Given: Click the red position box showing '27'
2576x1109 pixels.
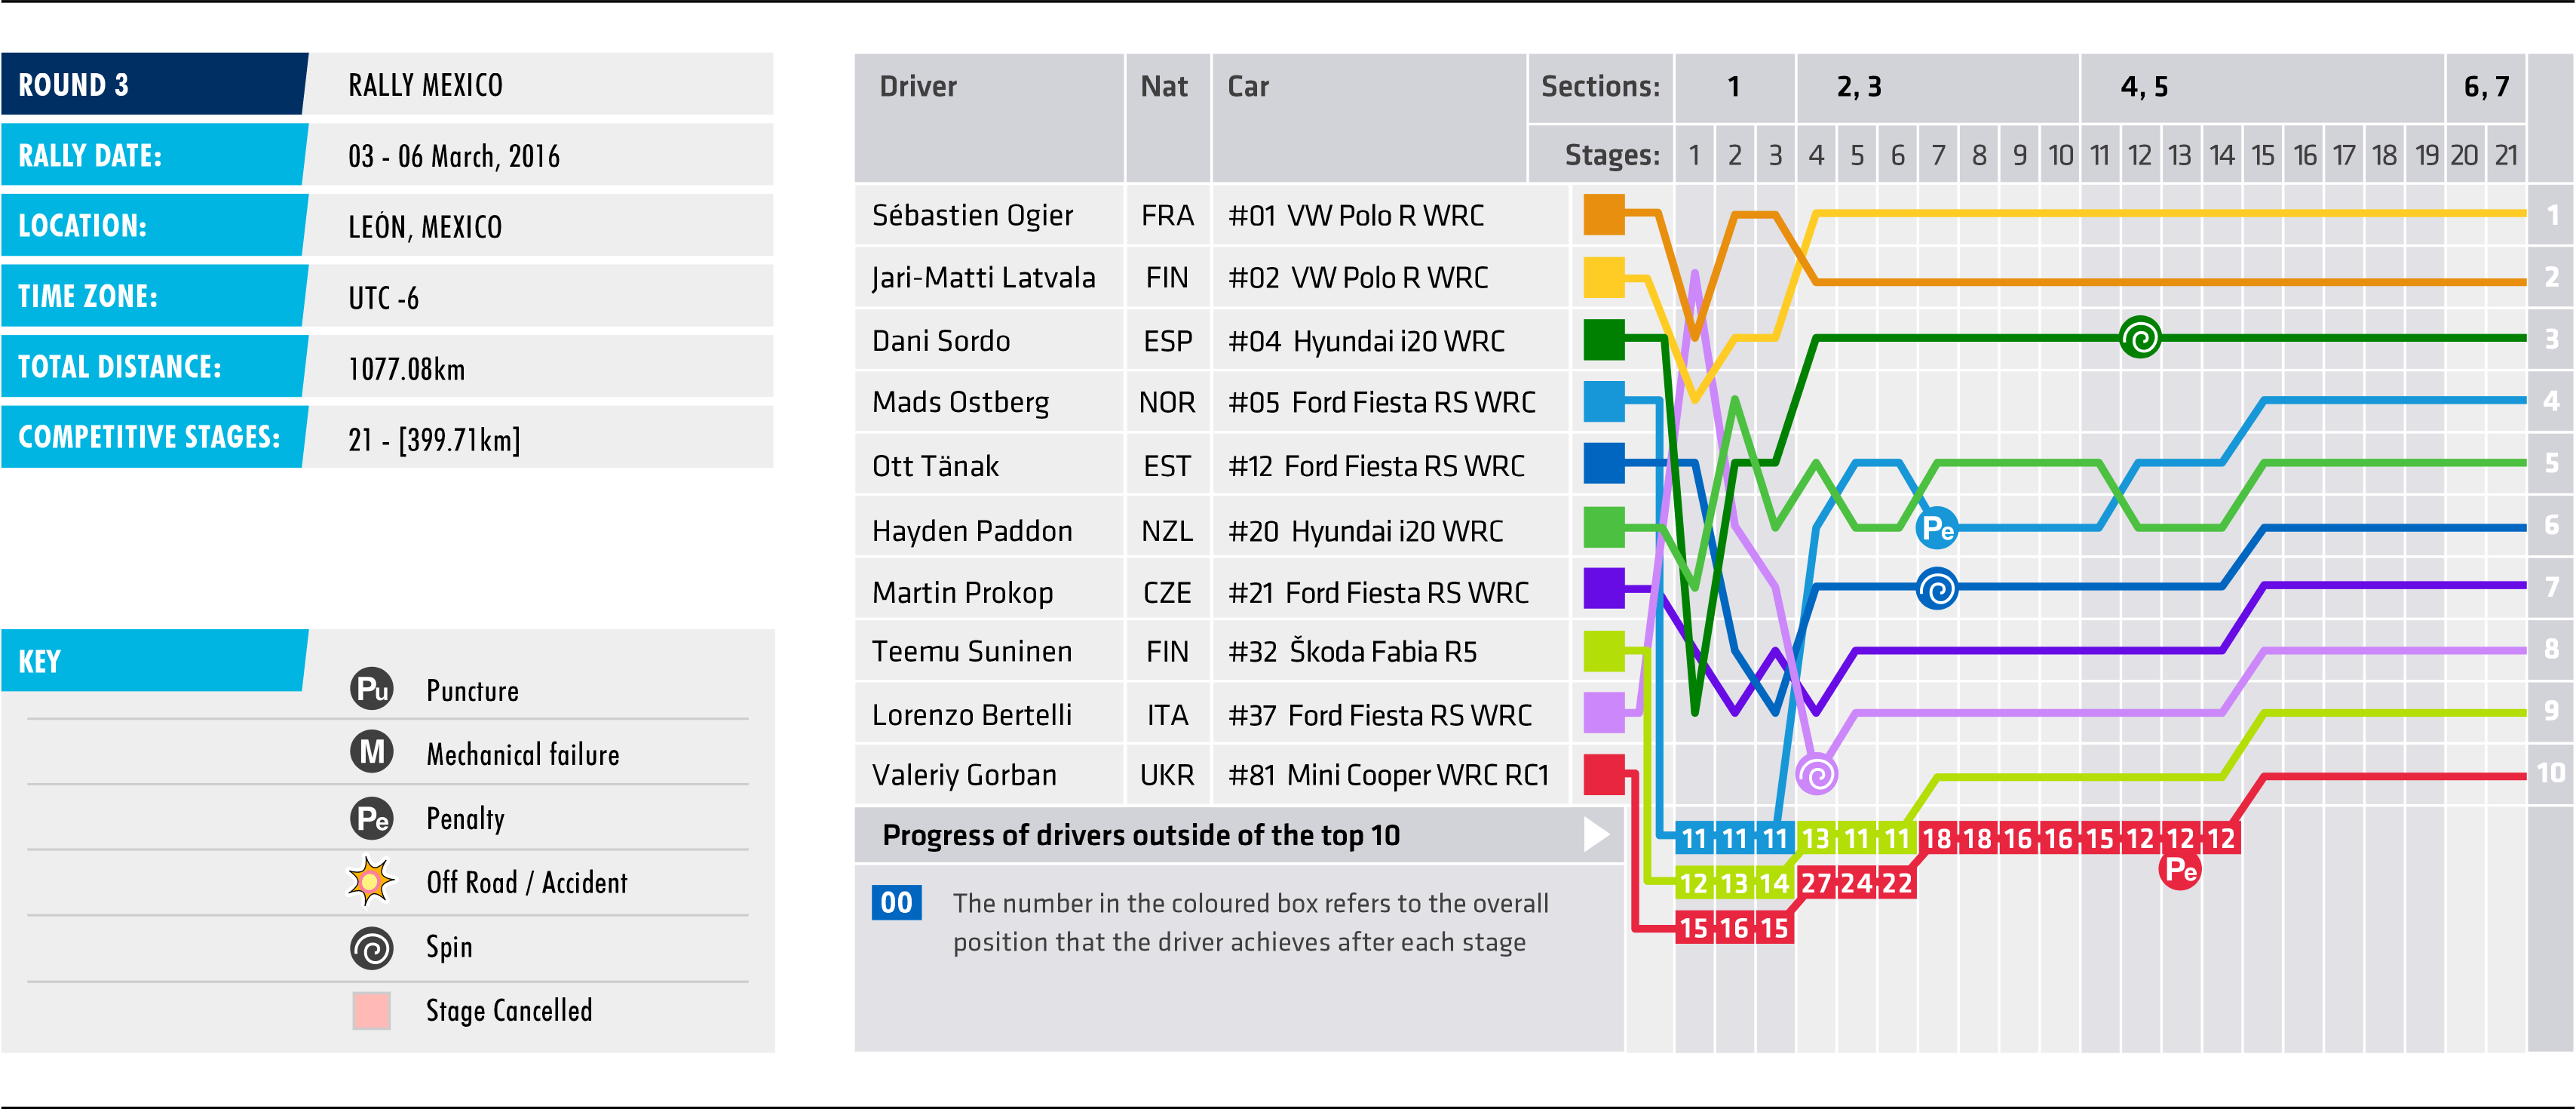Looking at the screenshot, I should [x=1816, y=883].
